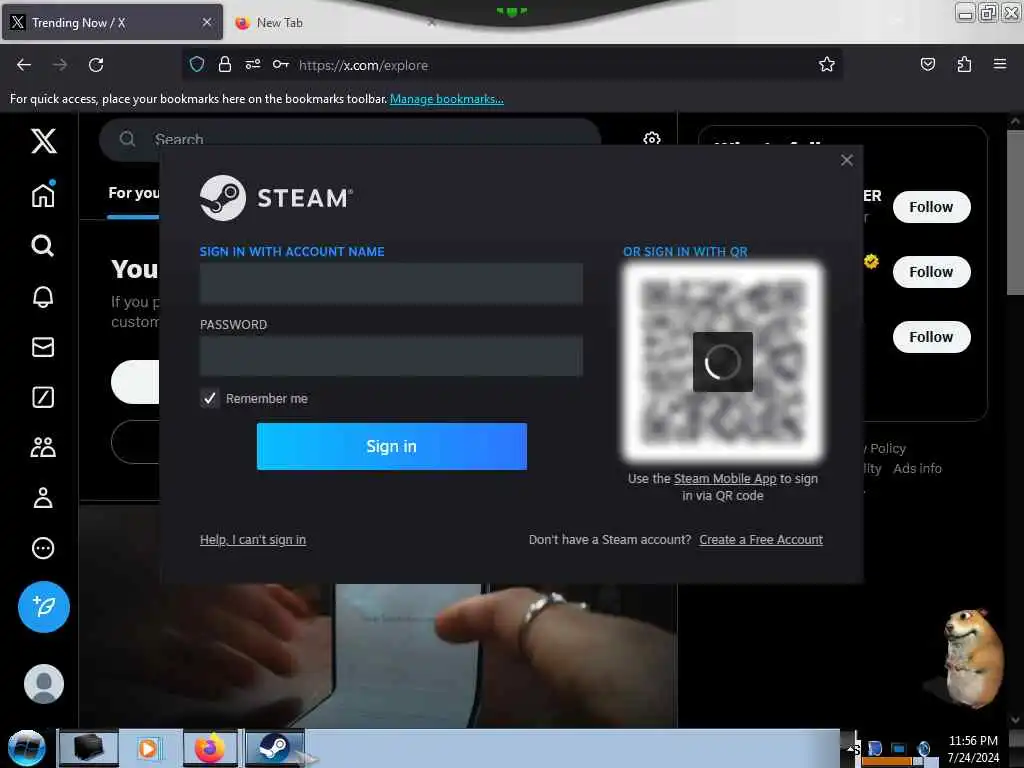
Task: Click the saved password key icon
Action: (281, 64)
